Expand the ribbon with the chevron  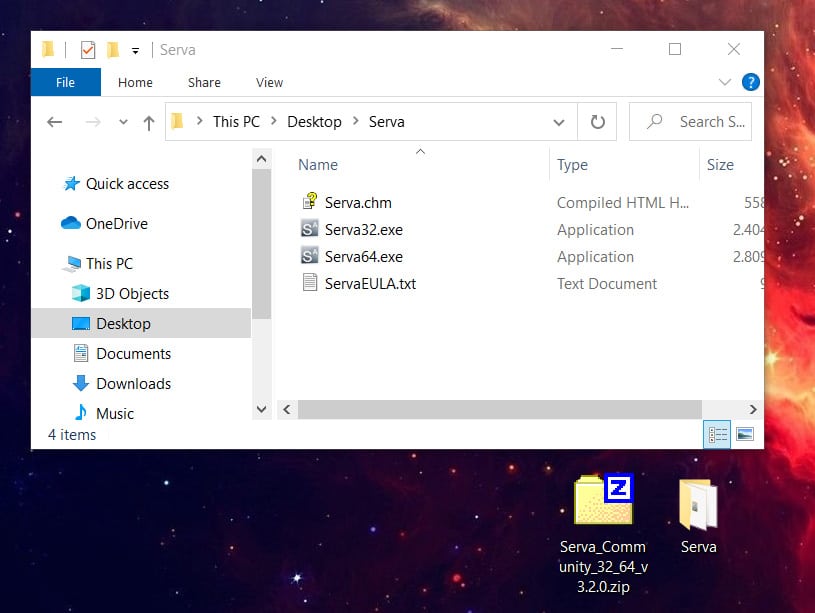[x=725, y=82]
